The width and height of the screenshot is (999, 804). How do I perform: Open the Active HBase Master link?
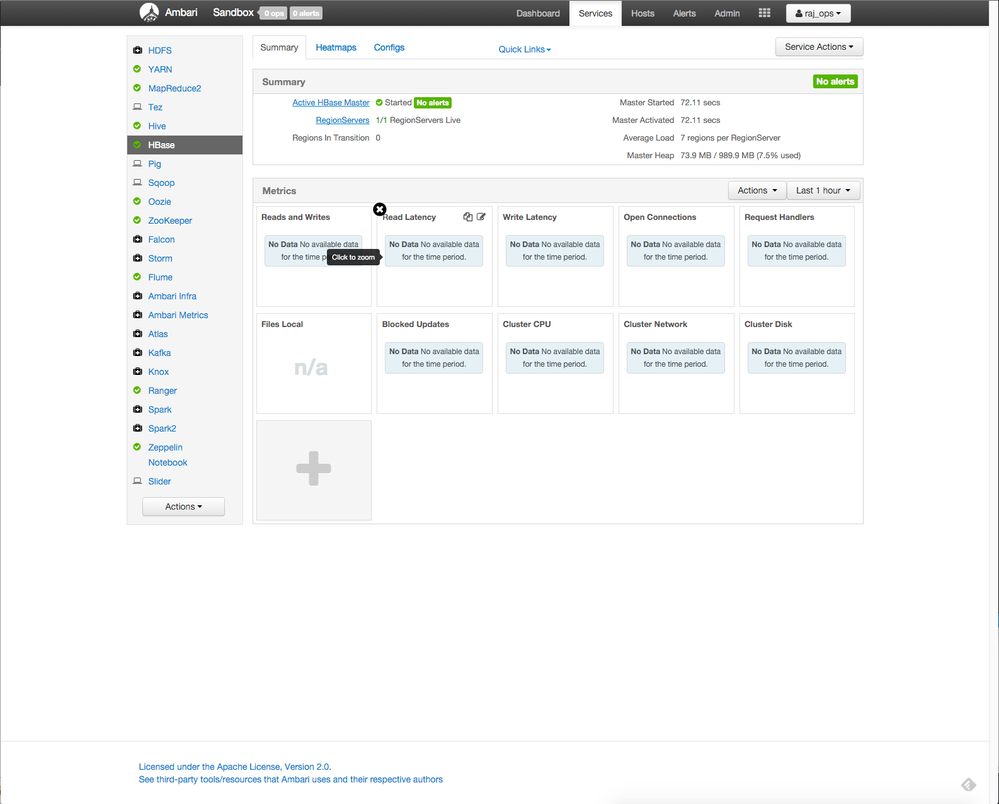click(x=331, y=103)
